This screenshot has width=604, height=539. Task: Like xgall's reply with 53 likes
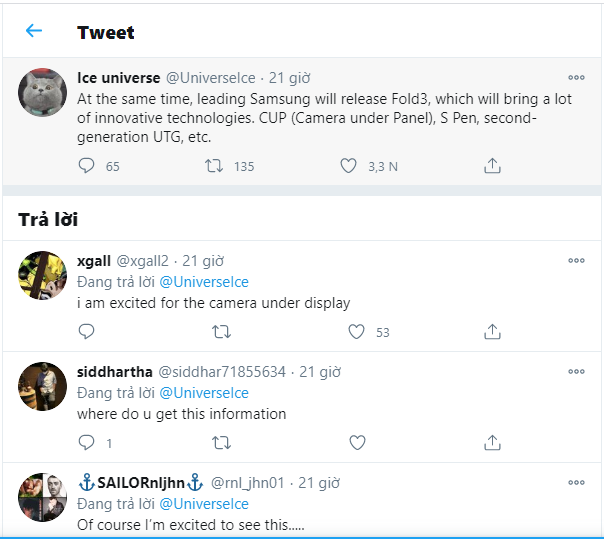point(356,331)
